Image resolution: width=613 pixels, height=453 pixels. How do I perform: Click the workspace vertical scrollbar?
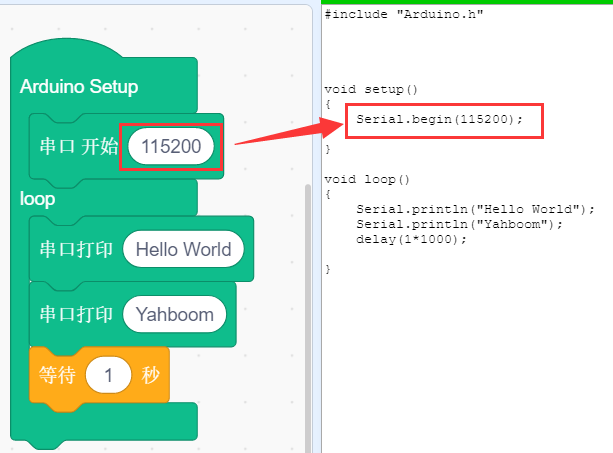pyautogui.click(x=308, y=317)
